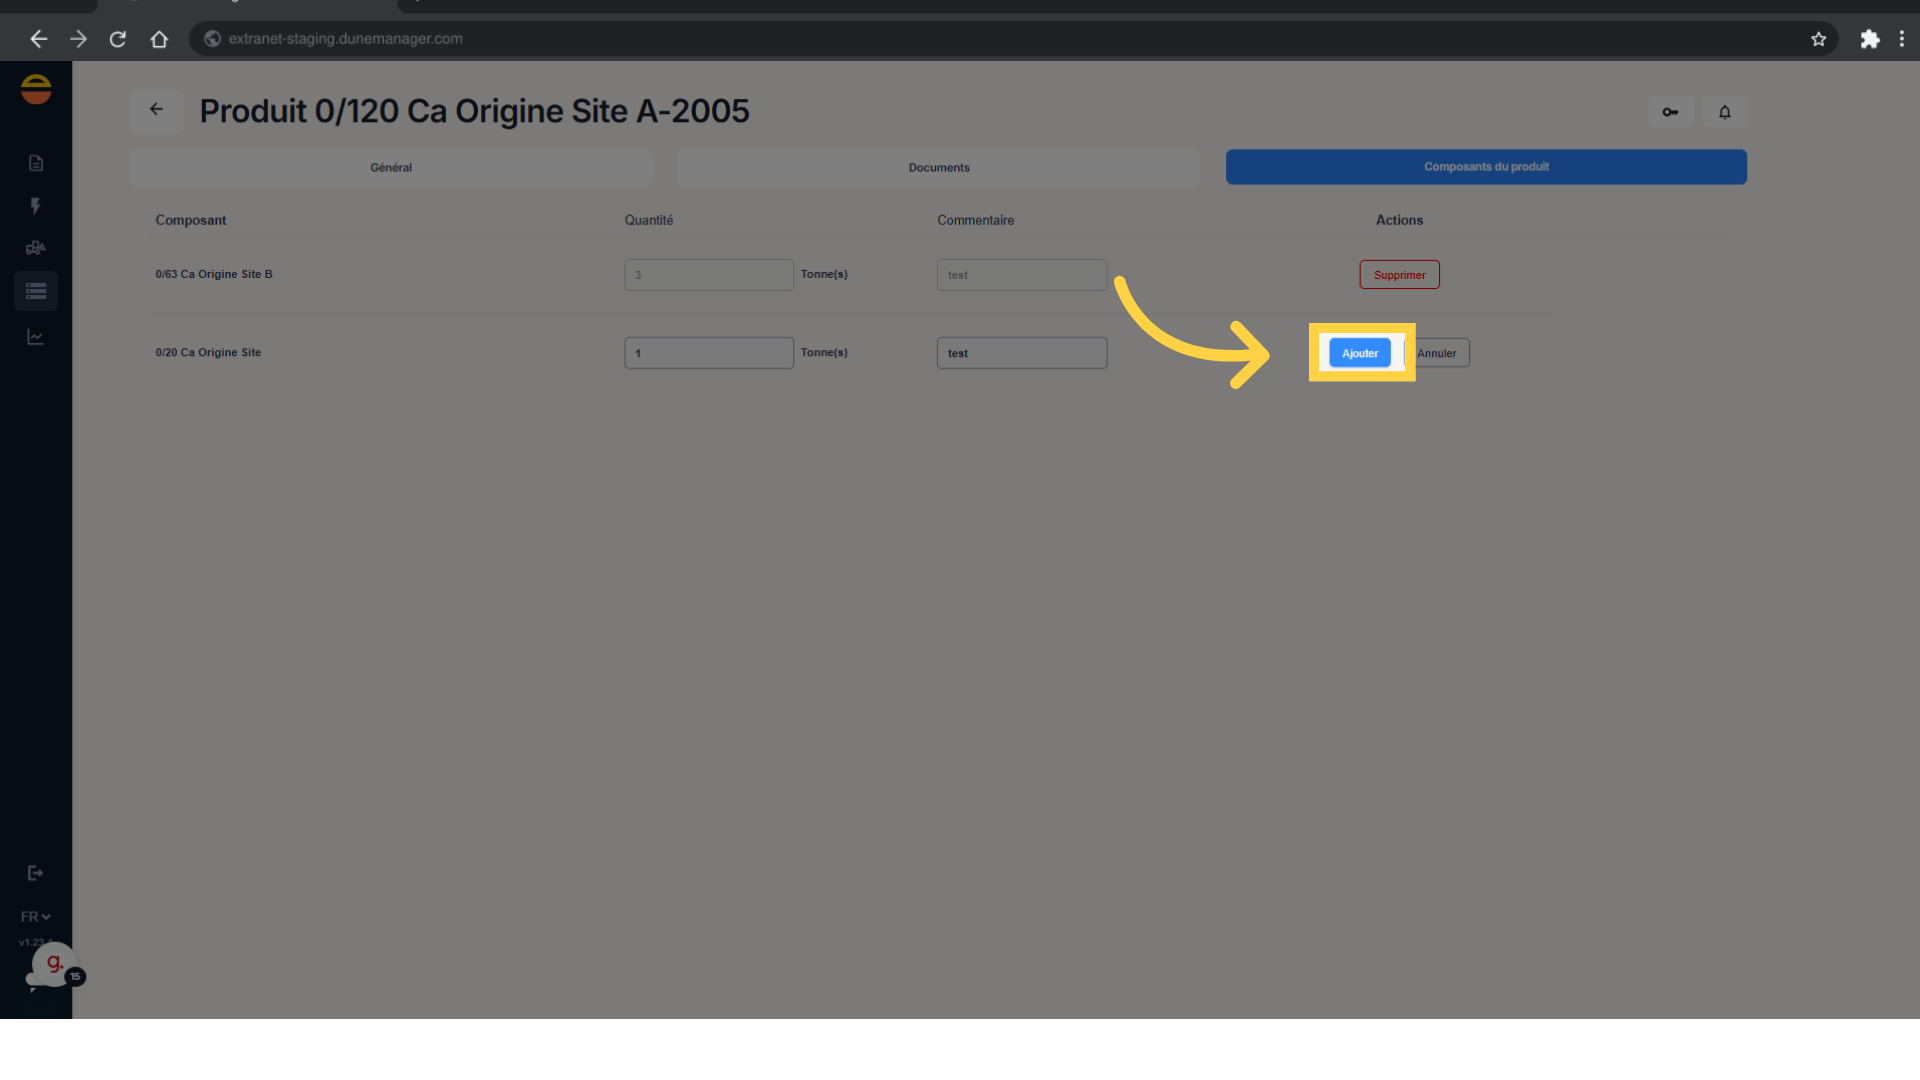The image size is (1920, 1080).
Task: Open notifications bell icon
Action: click(x=1724, y=112)
